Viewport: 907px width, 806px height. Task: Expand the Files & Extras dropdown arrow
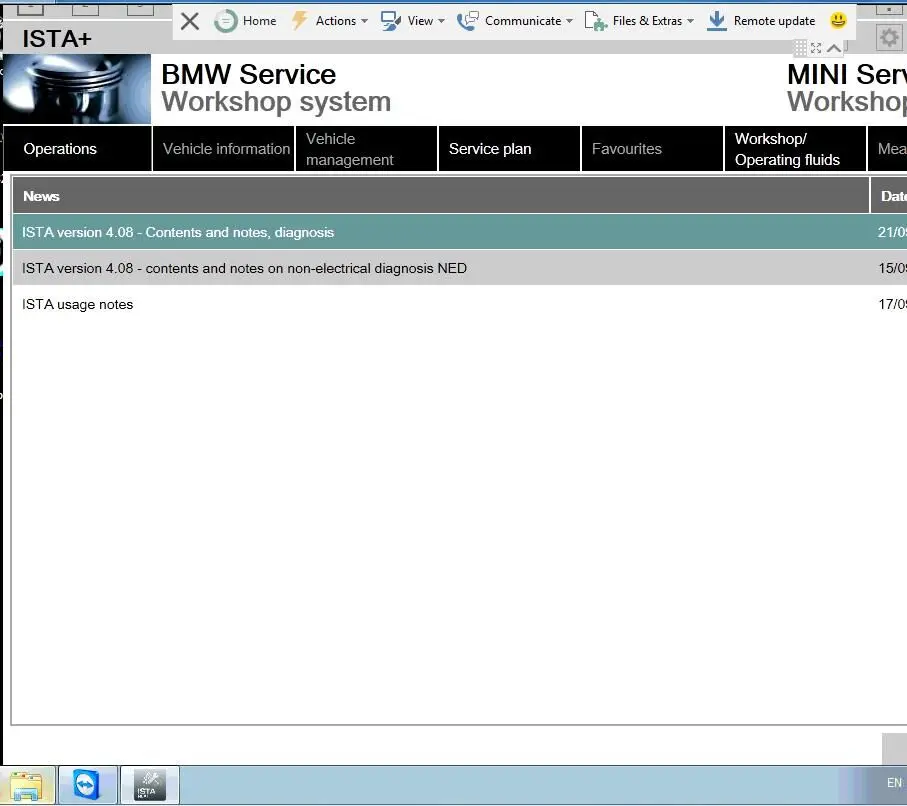pos(690,21)
